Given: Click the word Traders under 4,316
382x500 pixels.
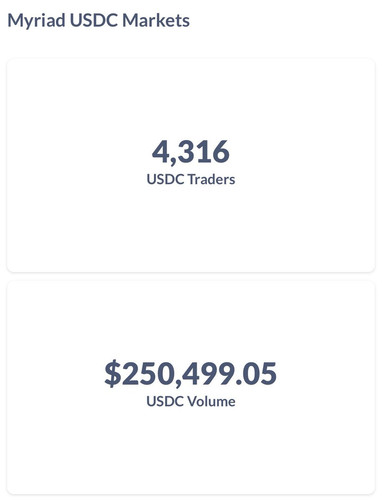Looking at the screenshot, I should (212, 179).
